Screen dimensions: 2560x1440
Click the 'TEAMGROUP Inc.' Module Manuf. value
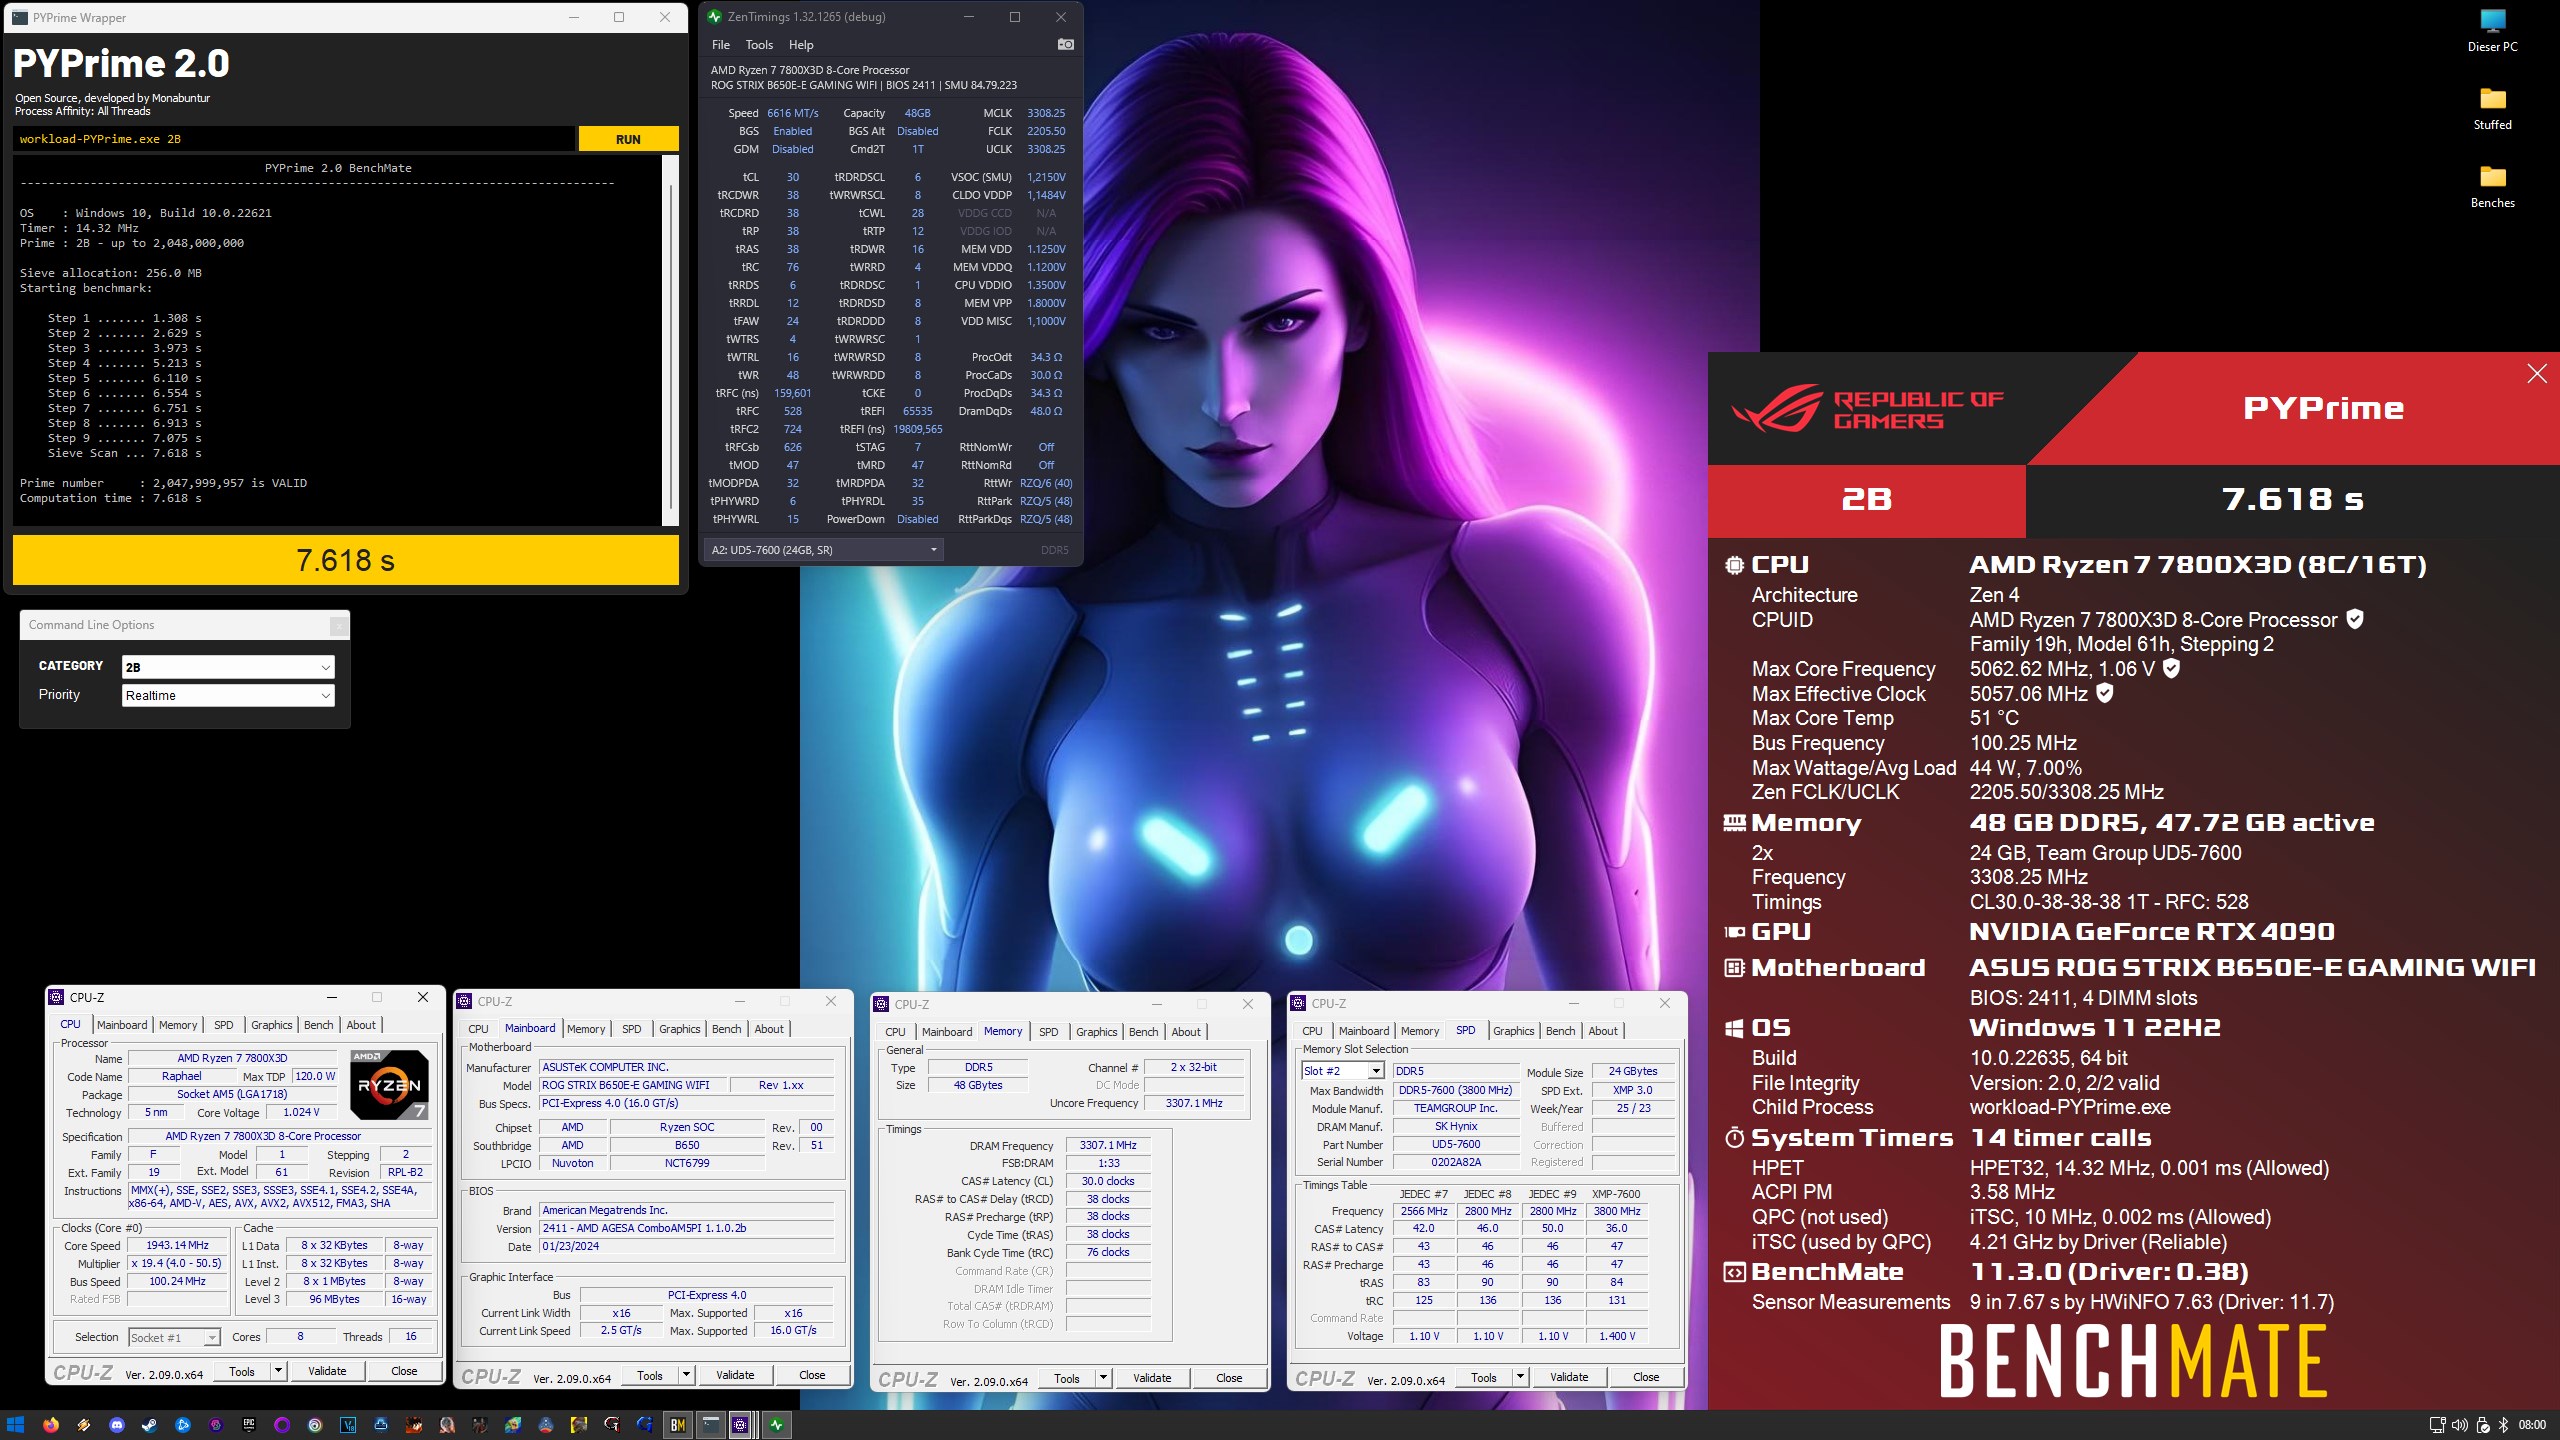[1455, 1108]
